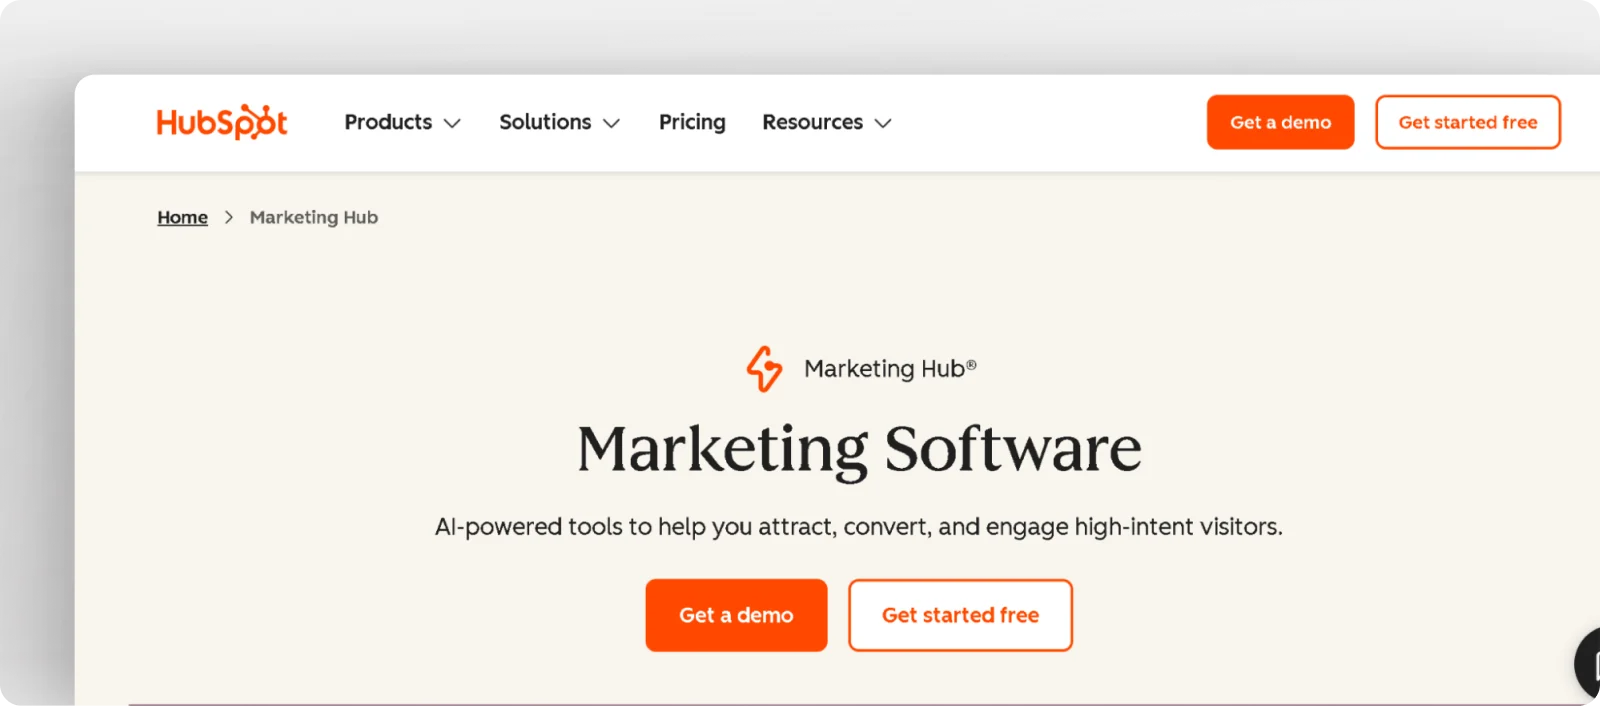
Task: Click Resources in the top menu
Action: [812, 122]
